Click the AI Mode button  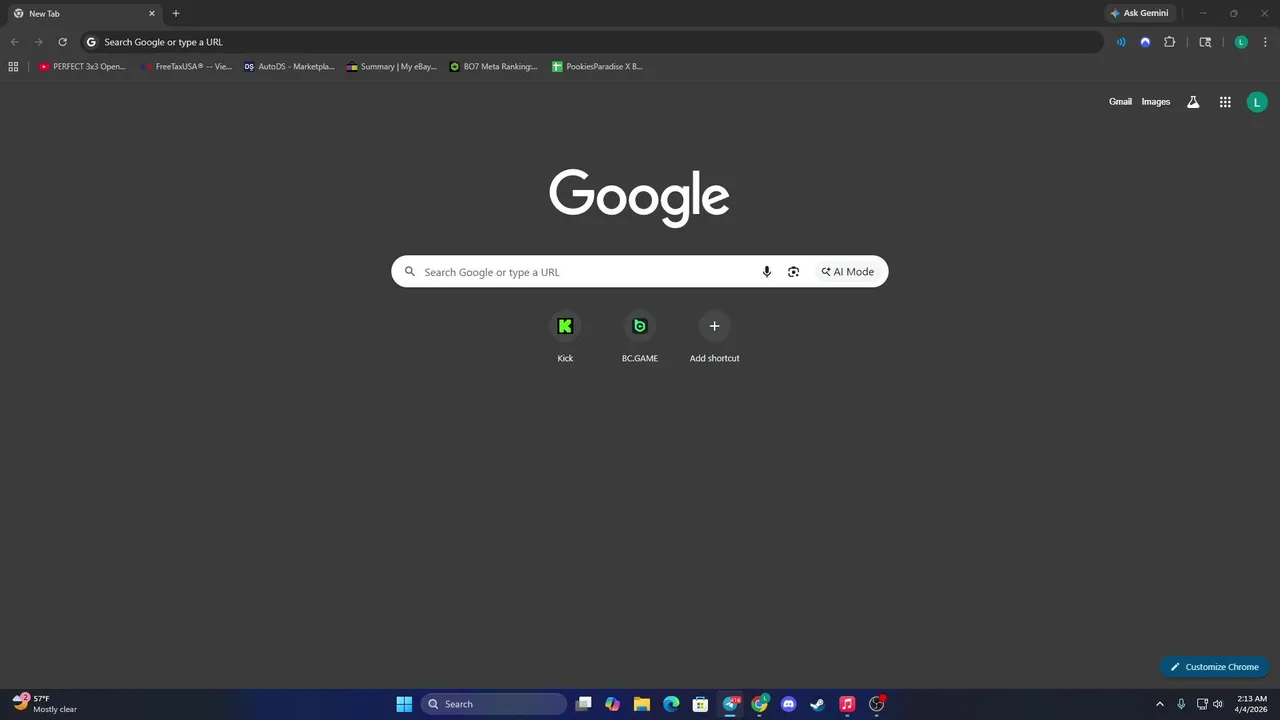click(x=848, y=272)
